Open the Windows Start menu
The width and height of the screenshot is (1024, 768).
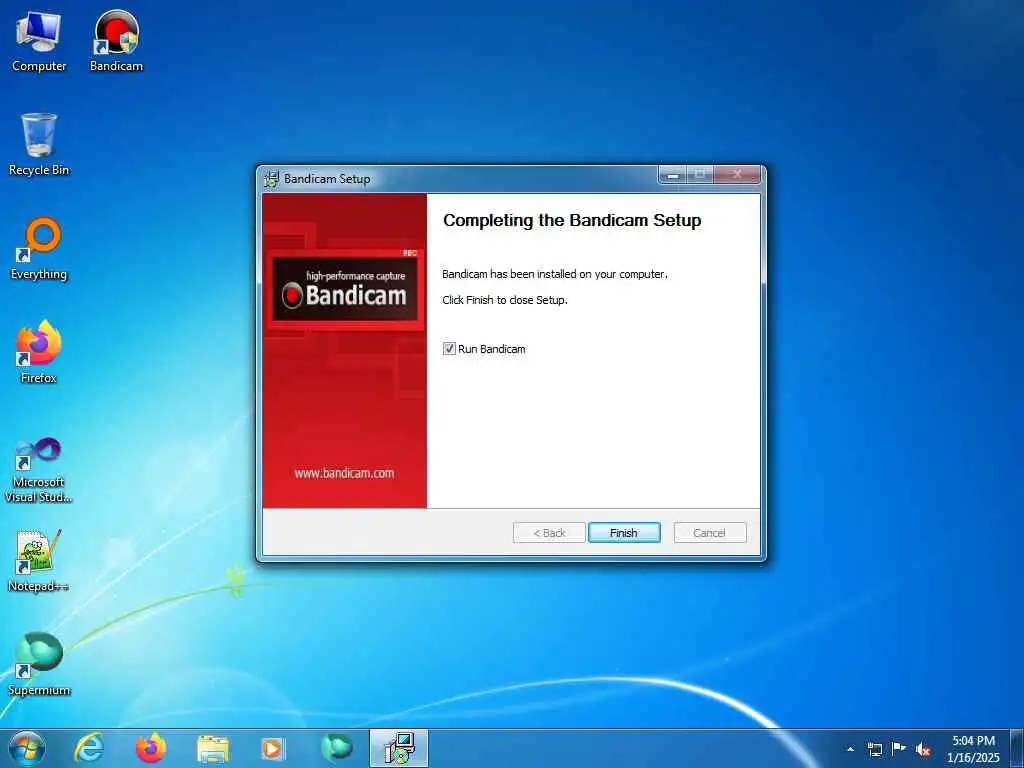coord(27,748)
